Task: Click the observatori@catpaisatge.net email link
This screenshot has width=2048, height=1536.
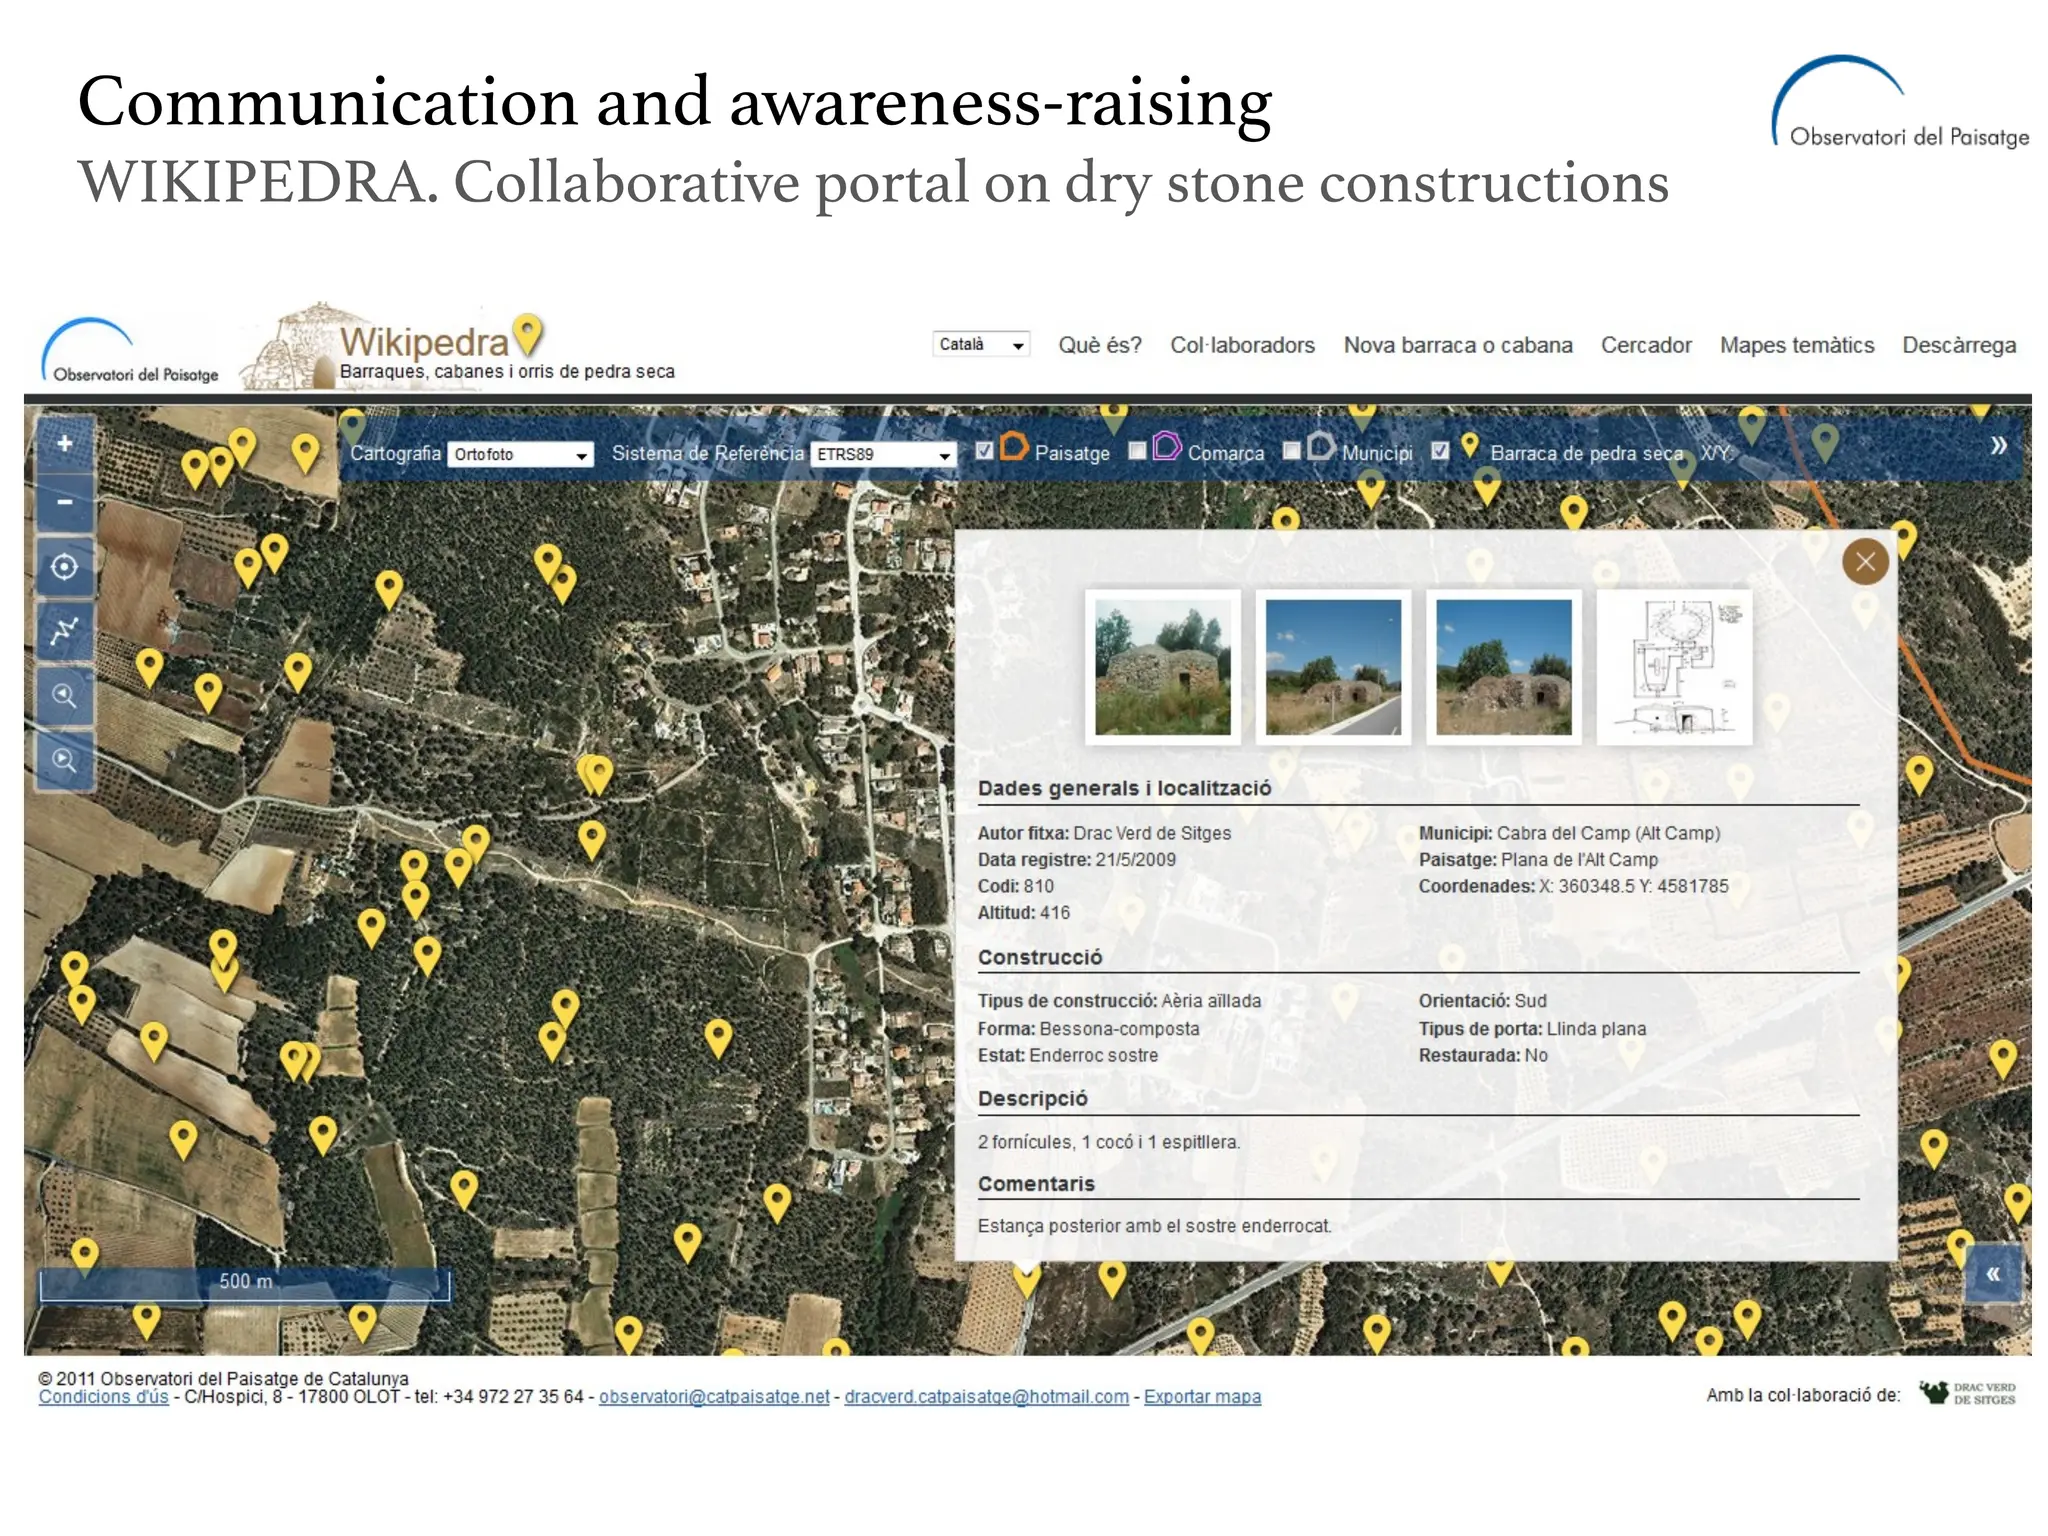Action: coord(714,1397)
